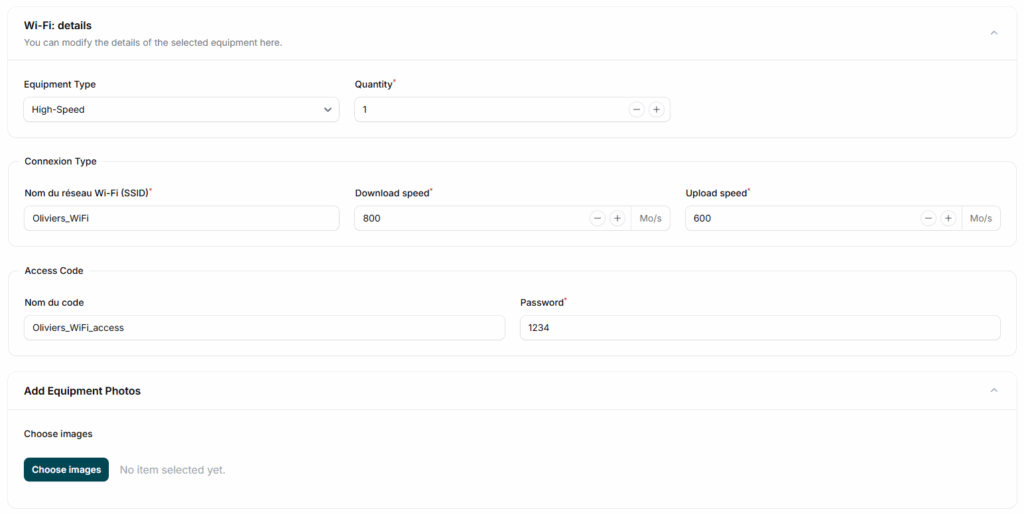
Task: Click the Mo/s unit beside Upload speed
Action: (x=981, y=218)
